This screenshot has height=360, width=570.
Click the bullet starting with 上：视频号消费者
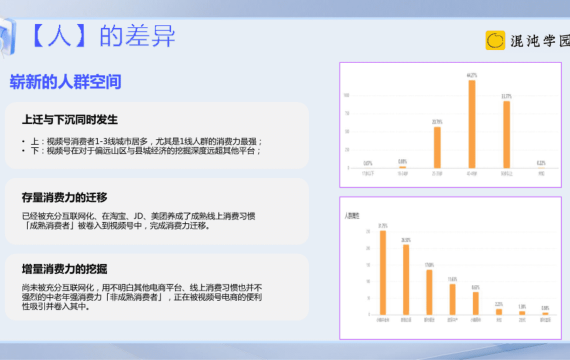[142, 141]
